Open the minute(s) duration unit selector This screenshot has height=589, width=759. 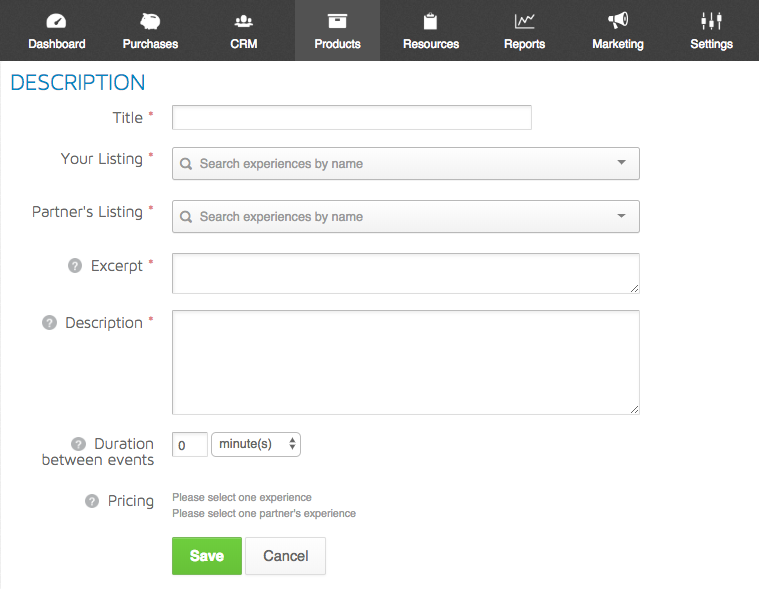tap(256, 444)
